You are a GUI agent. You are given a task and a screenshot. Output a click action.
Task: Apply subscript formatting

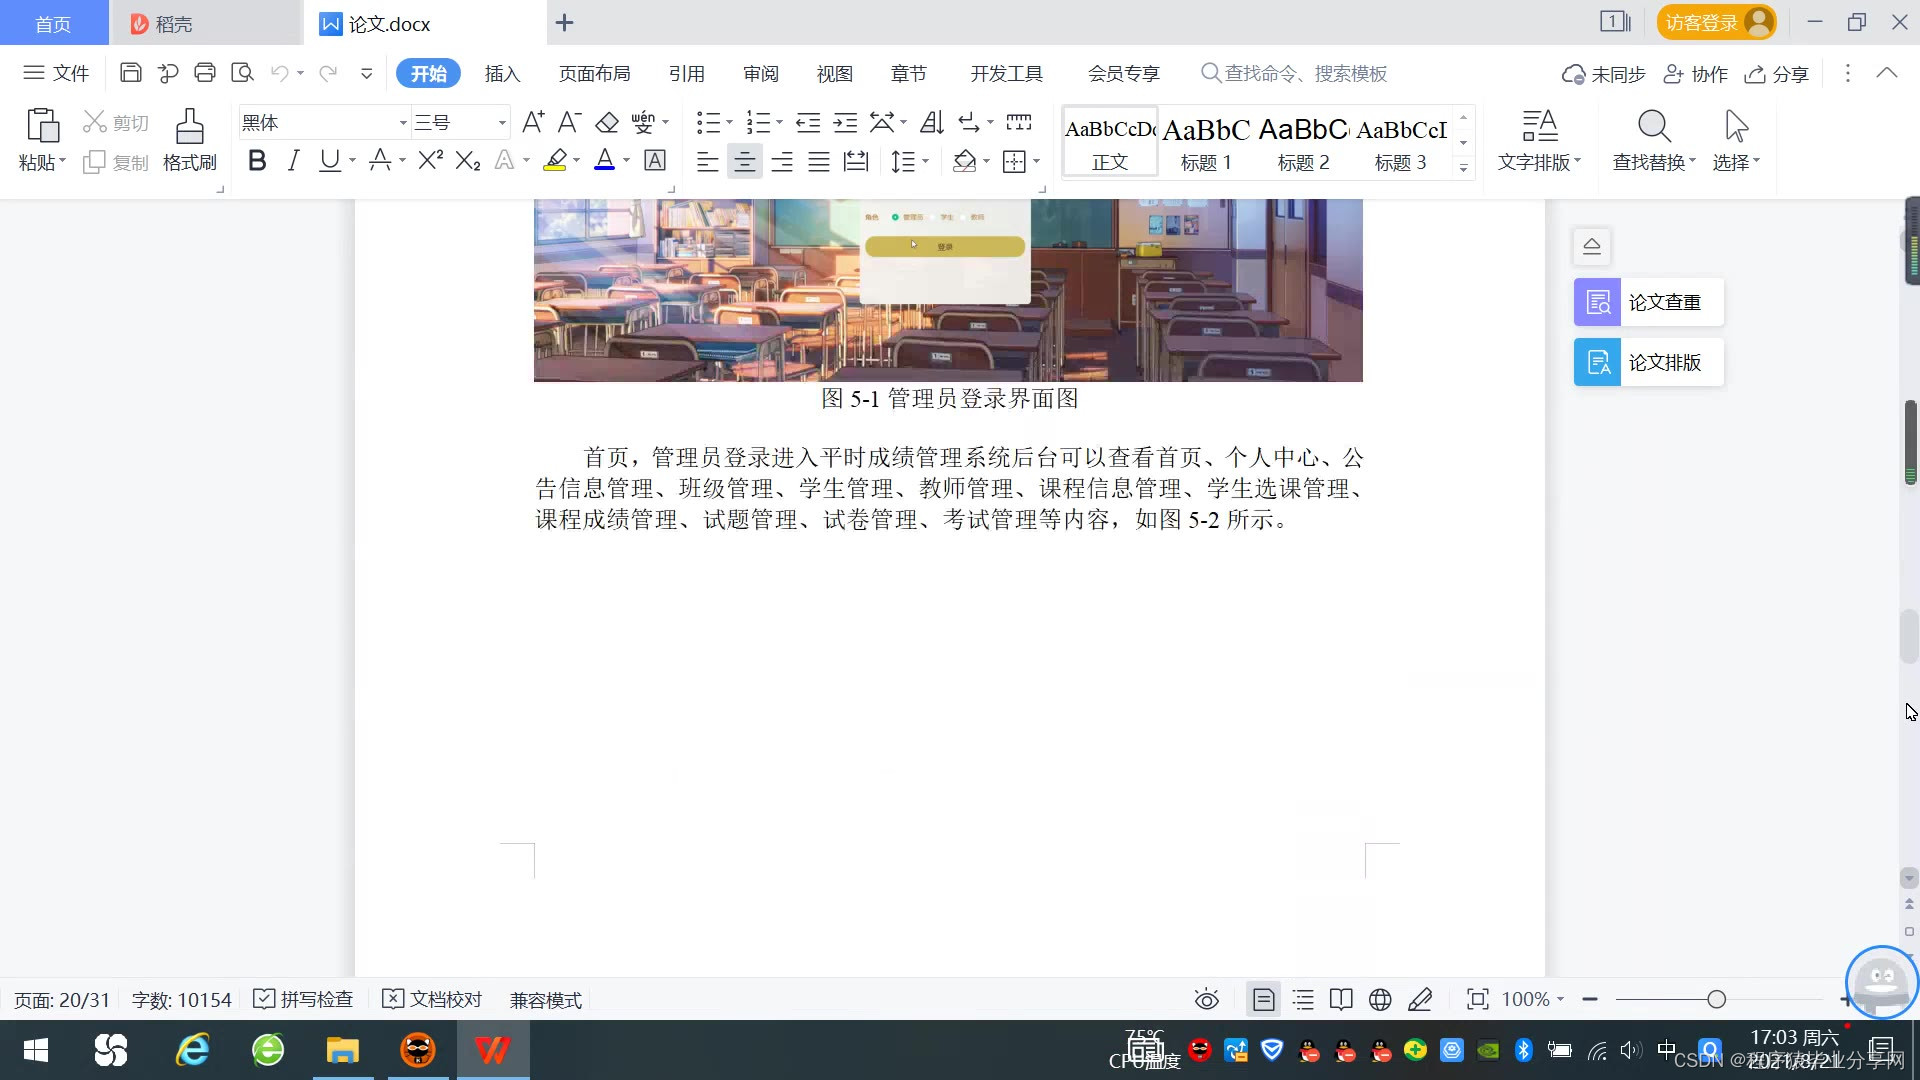click(x=468, y=160)
